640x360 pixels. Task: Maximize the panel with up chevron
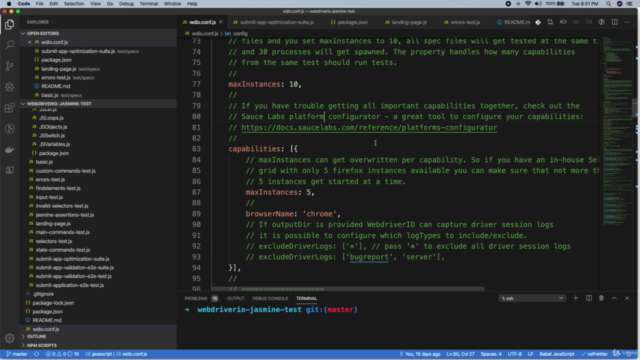[x=614, y=298]
